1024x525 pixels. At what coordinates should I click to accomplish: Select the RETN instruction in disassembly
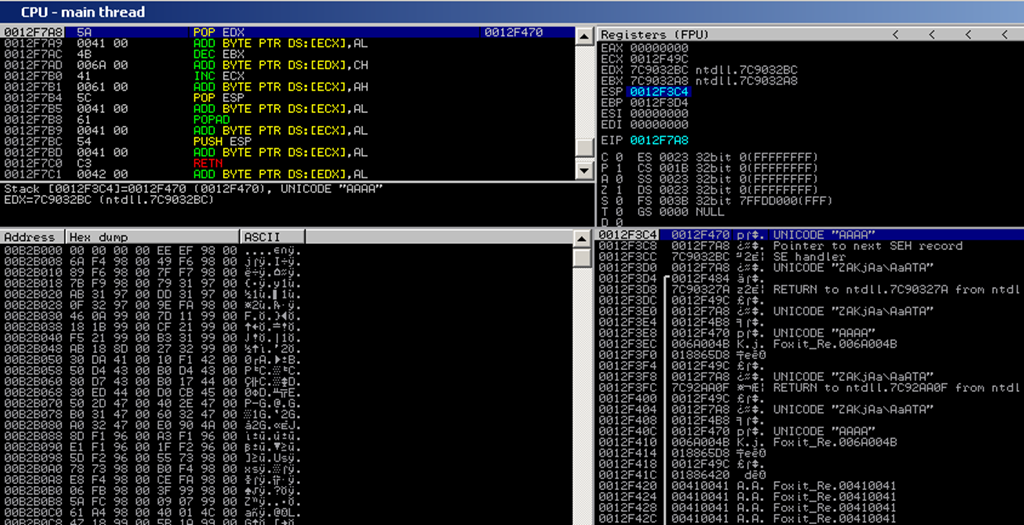(205, 162)
